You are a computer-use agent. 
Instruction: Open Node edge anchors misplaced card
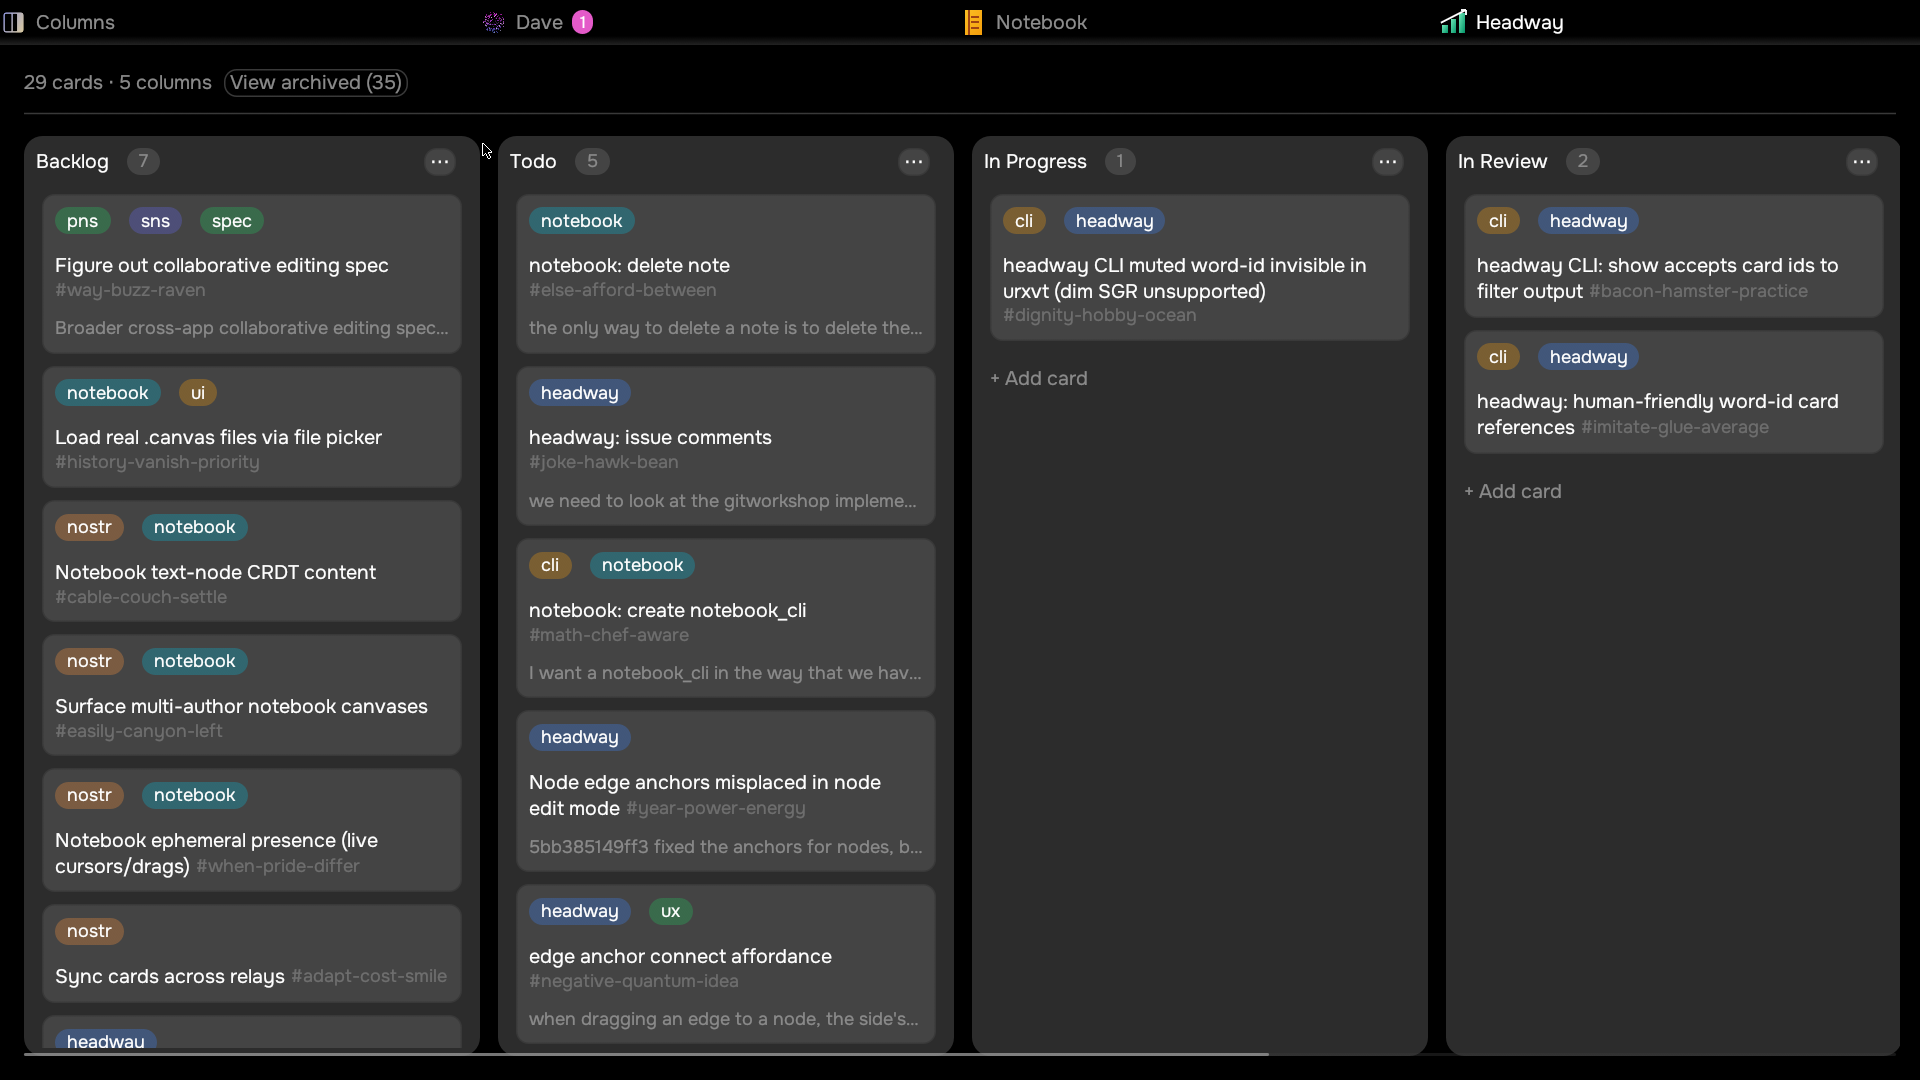(726, 791)
